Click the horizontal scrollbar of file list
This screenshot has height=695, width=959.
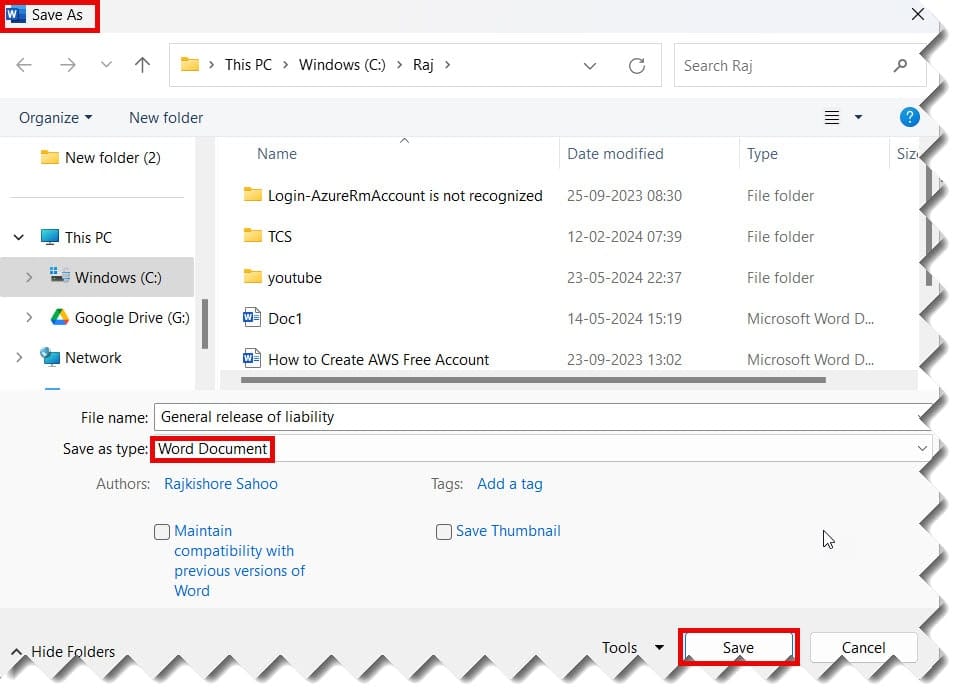(533, 380)
